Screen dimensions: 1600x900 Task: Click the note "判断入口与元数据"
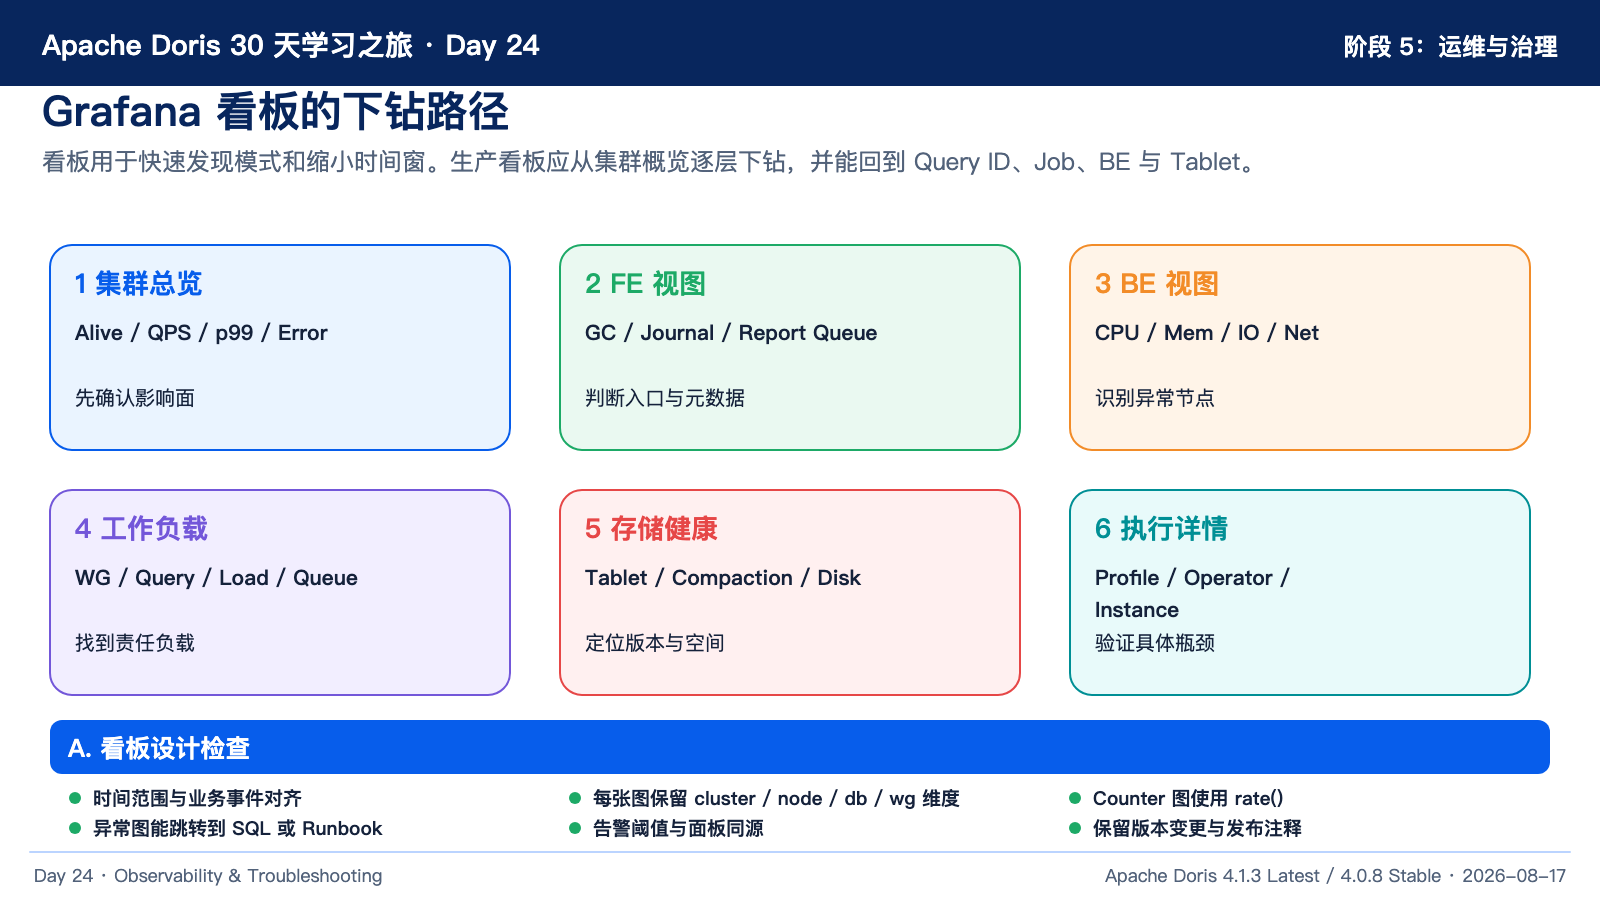pyautogui.click(x=665, y=398)
